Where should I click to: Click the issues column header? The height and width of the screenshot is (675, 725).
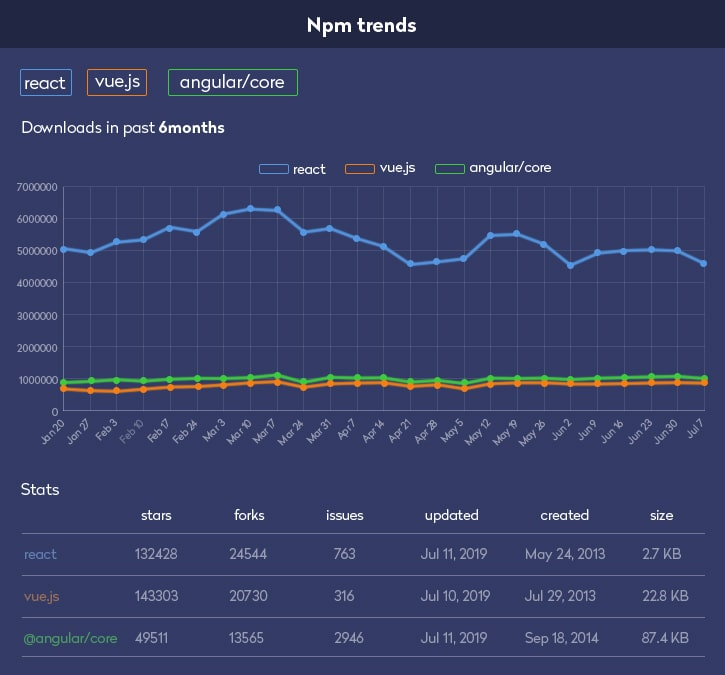click(344, 516)
